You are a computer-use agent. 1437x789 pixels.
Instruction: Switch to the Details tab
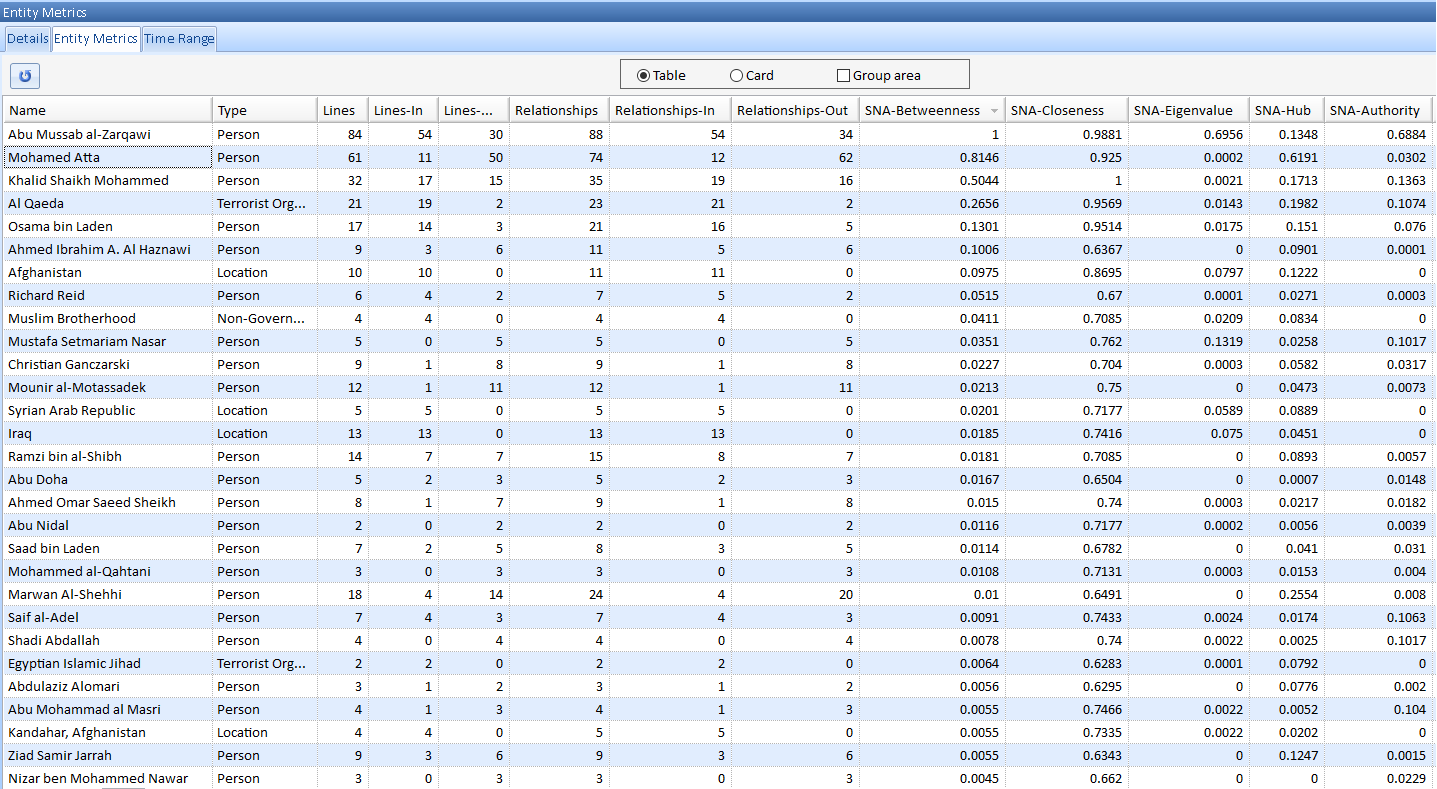[x=26, y=38]
